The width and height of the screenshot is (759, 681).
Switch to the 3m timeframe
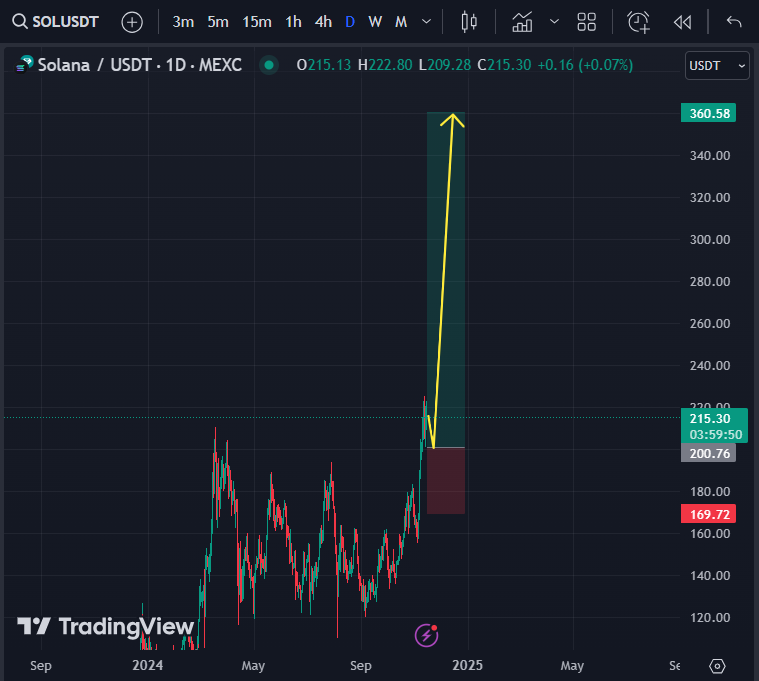click(183, 22)
